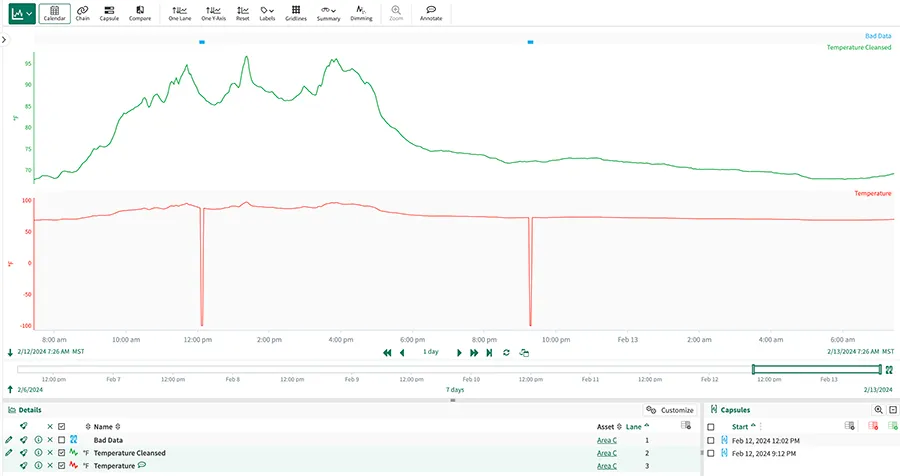900x476 pixels.
Task: Show info for Temperature Cleansed
Action: tap(38, 452)
